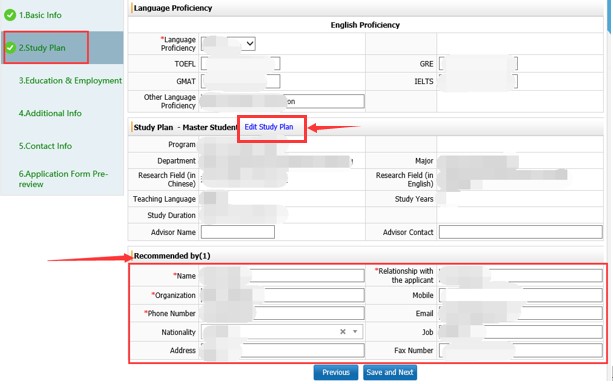Click the Research Field (in English) label

coord(405,179)
